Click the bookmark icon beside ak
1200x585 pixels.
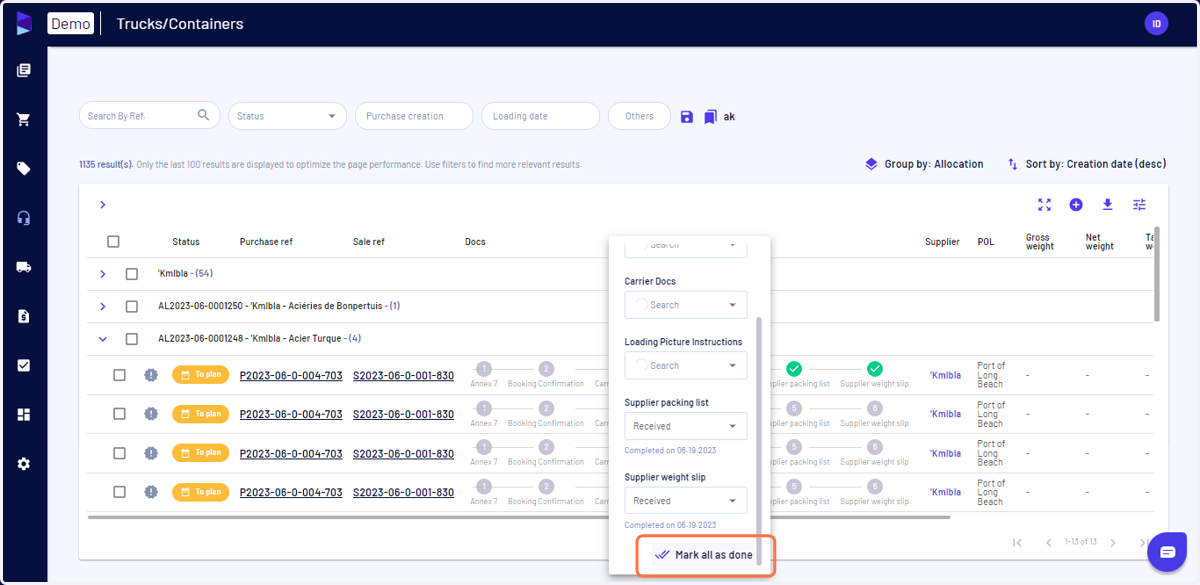710,117
